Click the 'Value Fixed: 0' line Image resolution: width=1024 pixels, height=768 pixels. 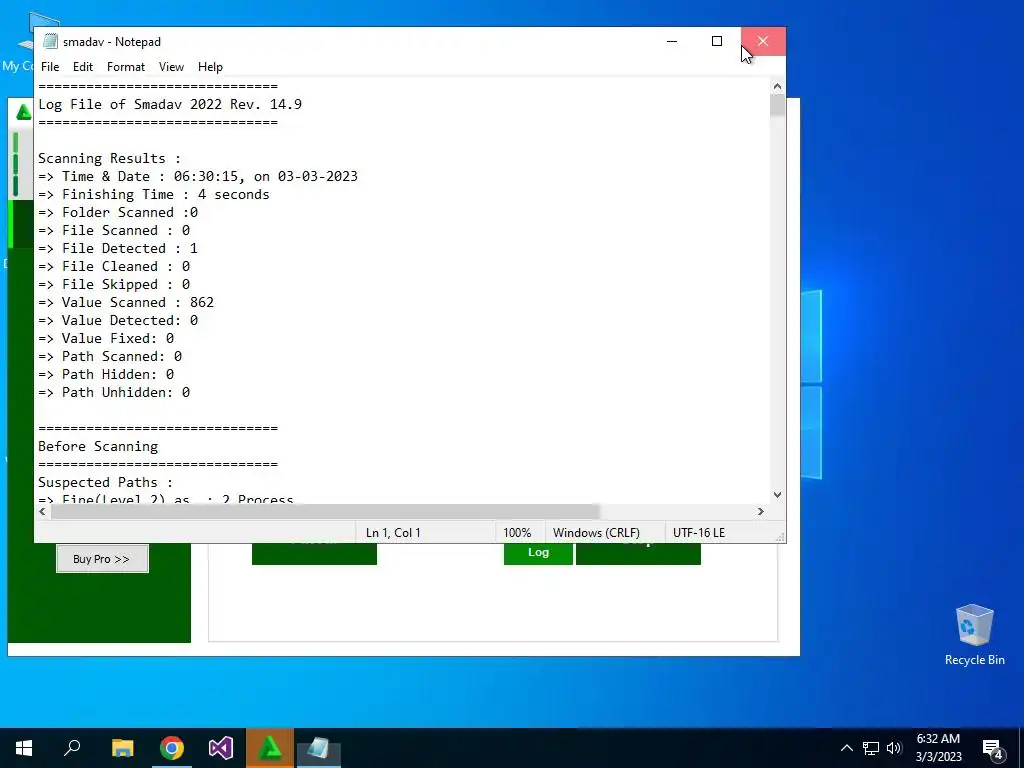(106, 338)
